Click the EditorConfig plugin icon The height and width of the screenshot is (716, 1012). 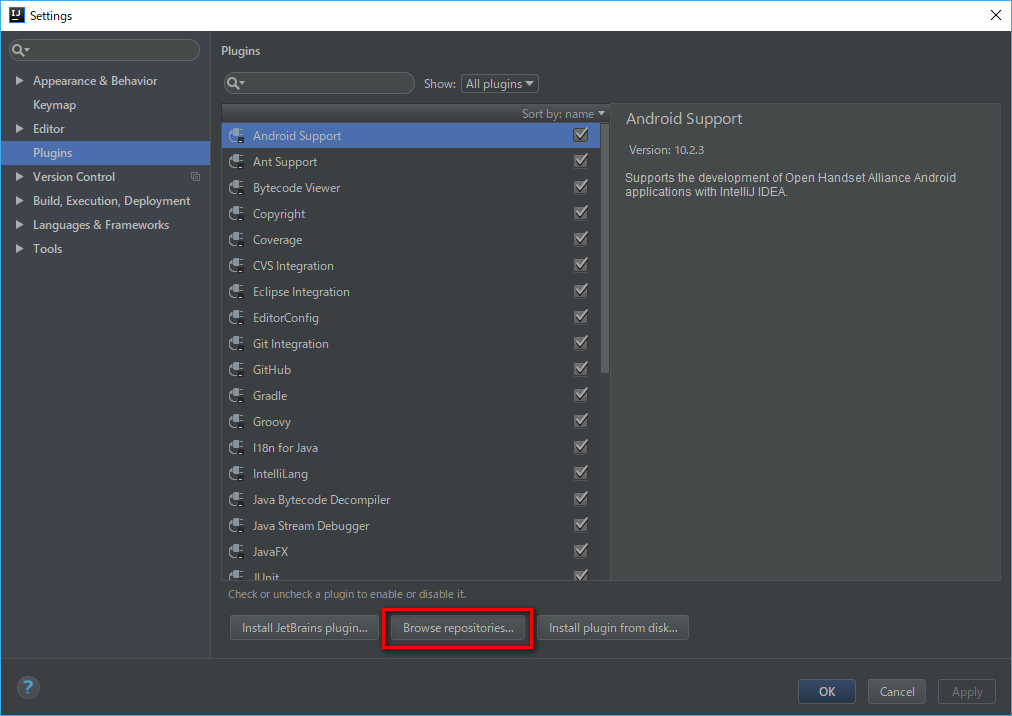coord(237,318)
